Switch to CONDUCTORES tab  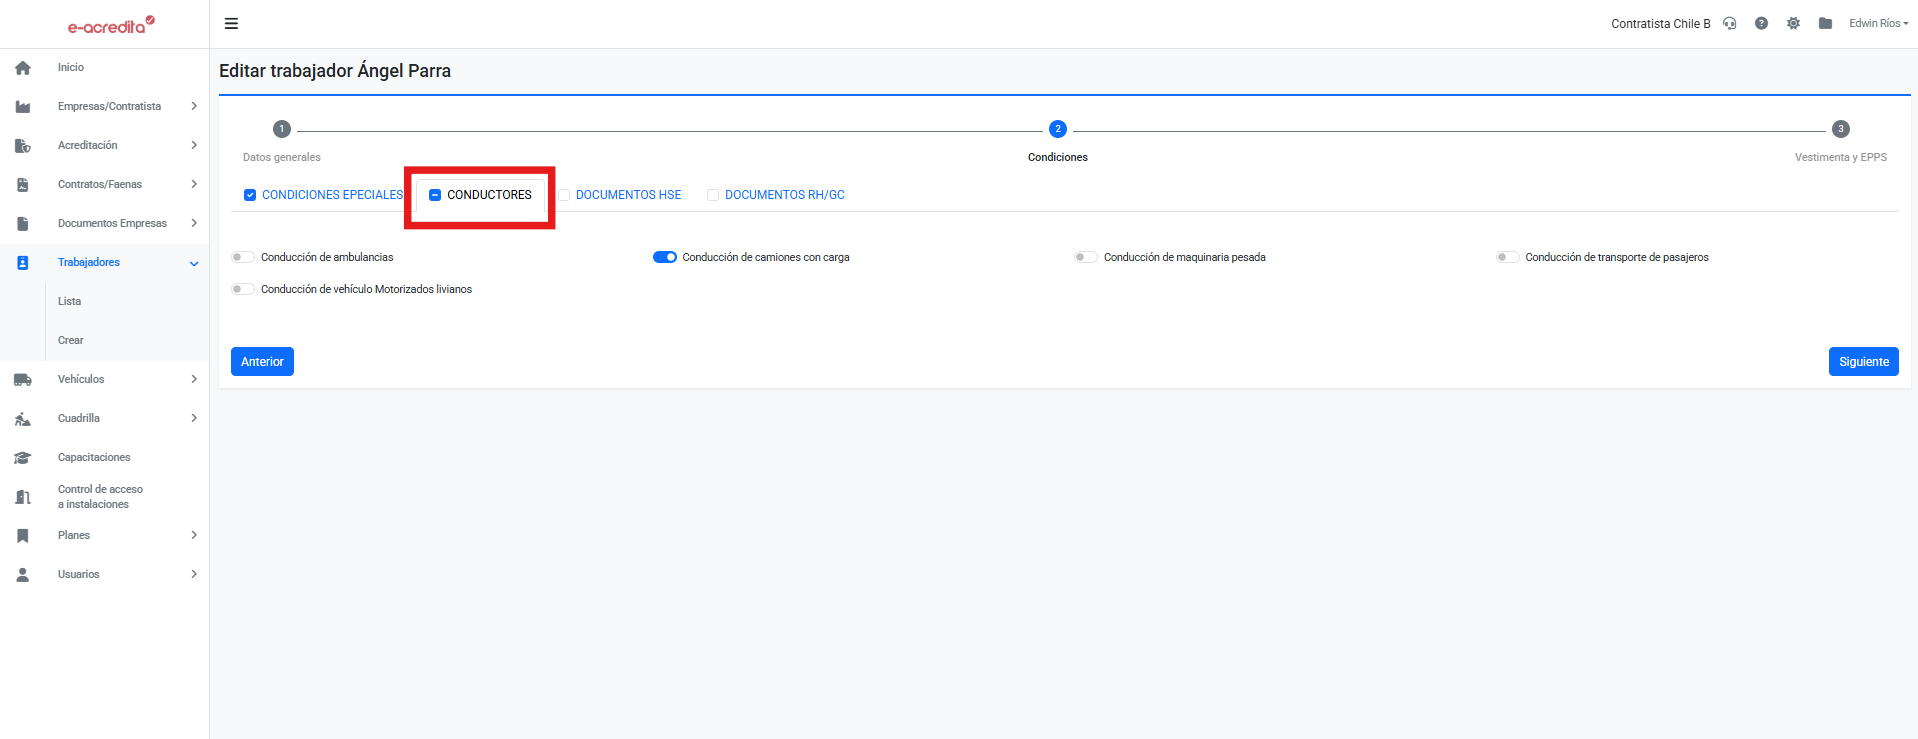[x=489, y=195]
